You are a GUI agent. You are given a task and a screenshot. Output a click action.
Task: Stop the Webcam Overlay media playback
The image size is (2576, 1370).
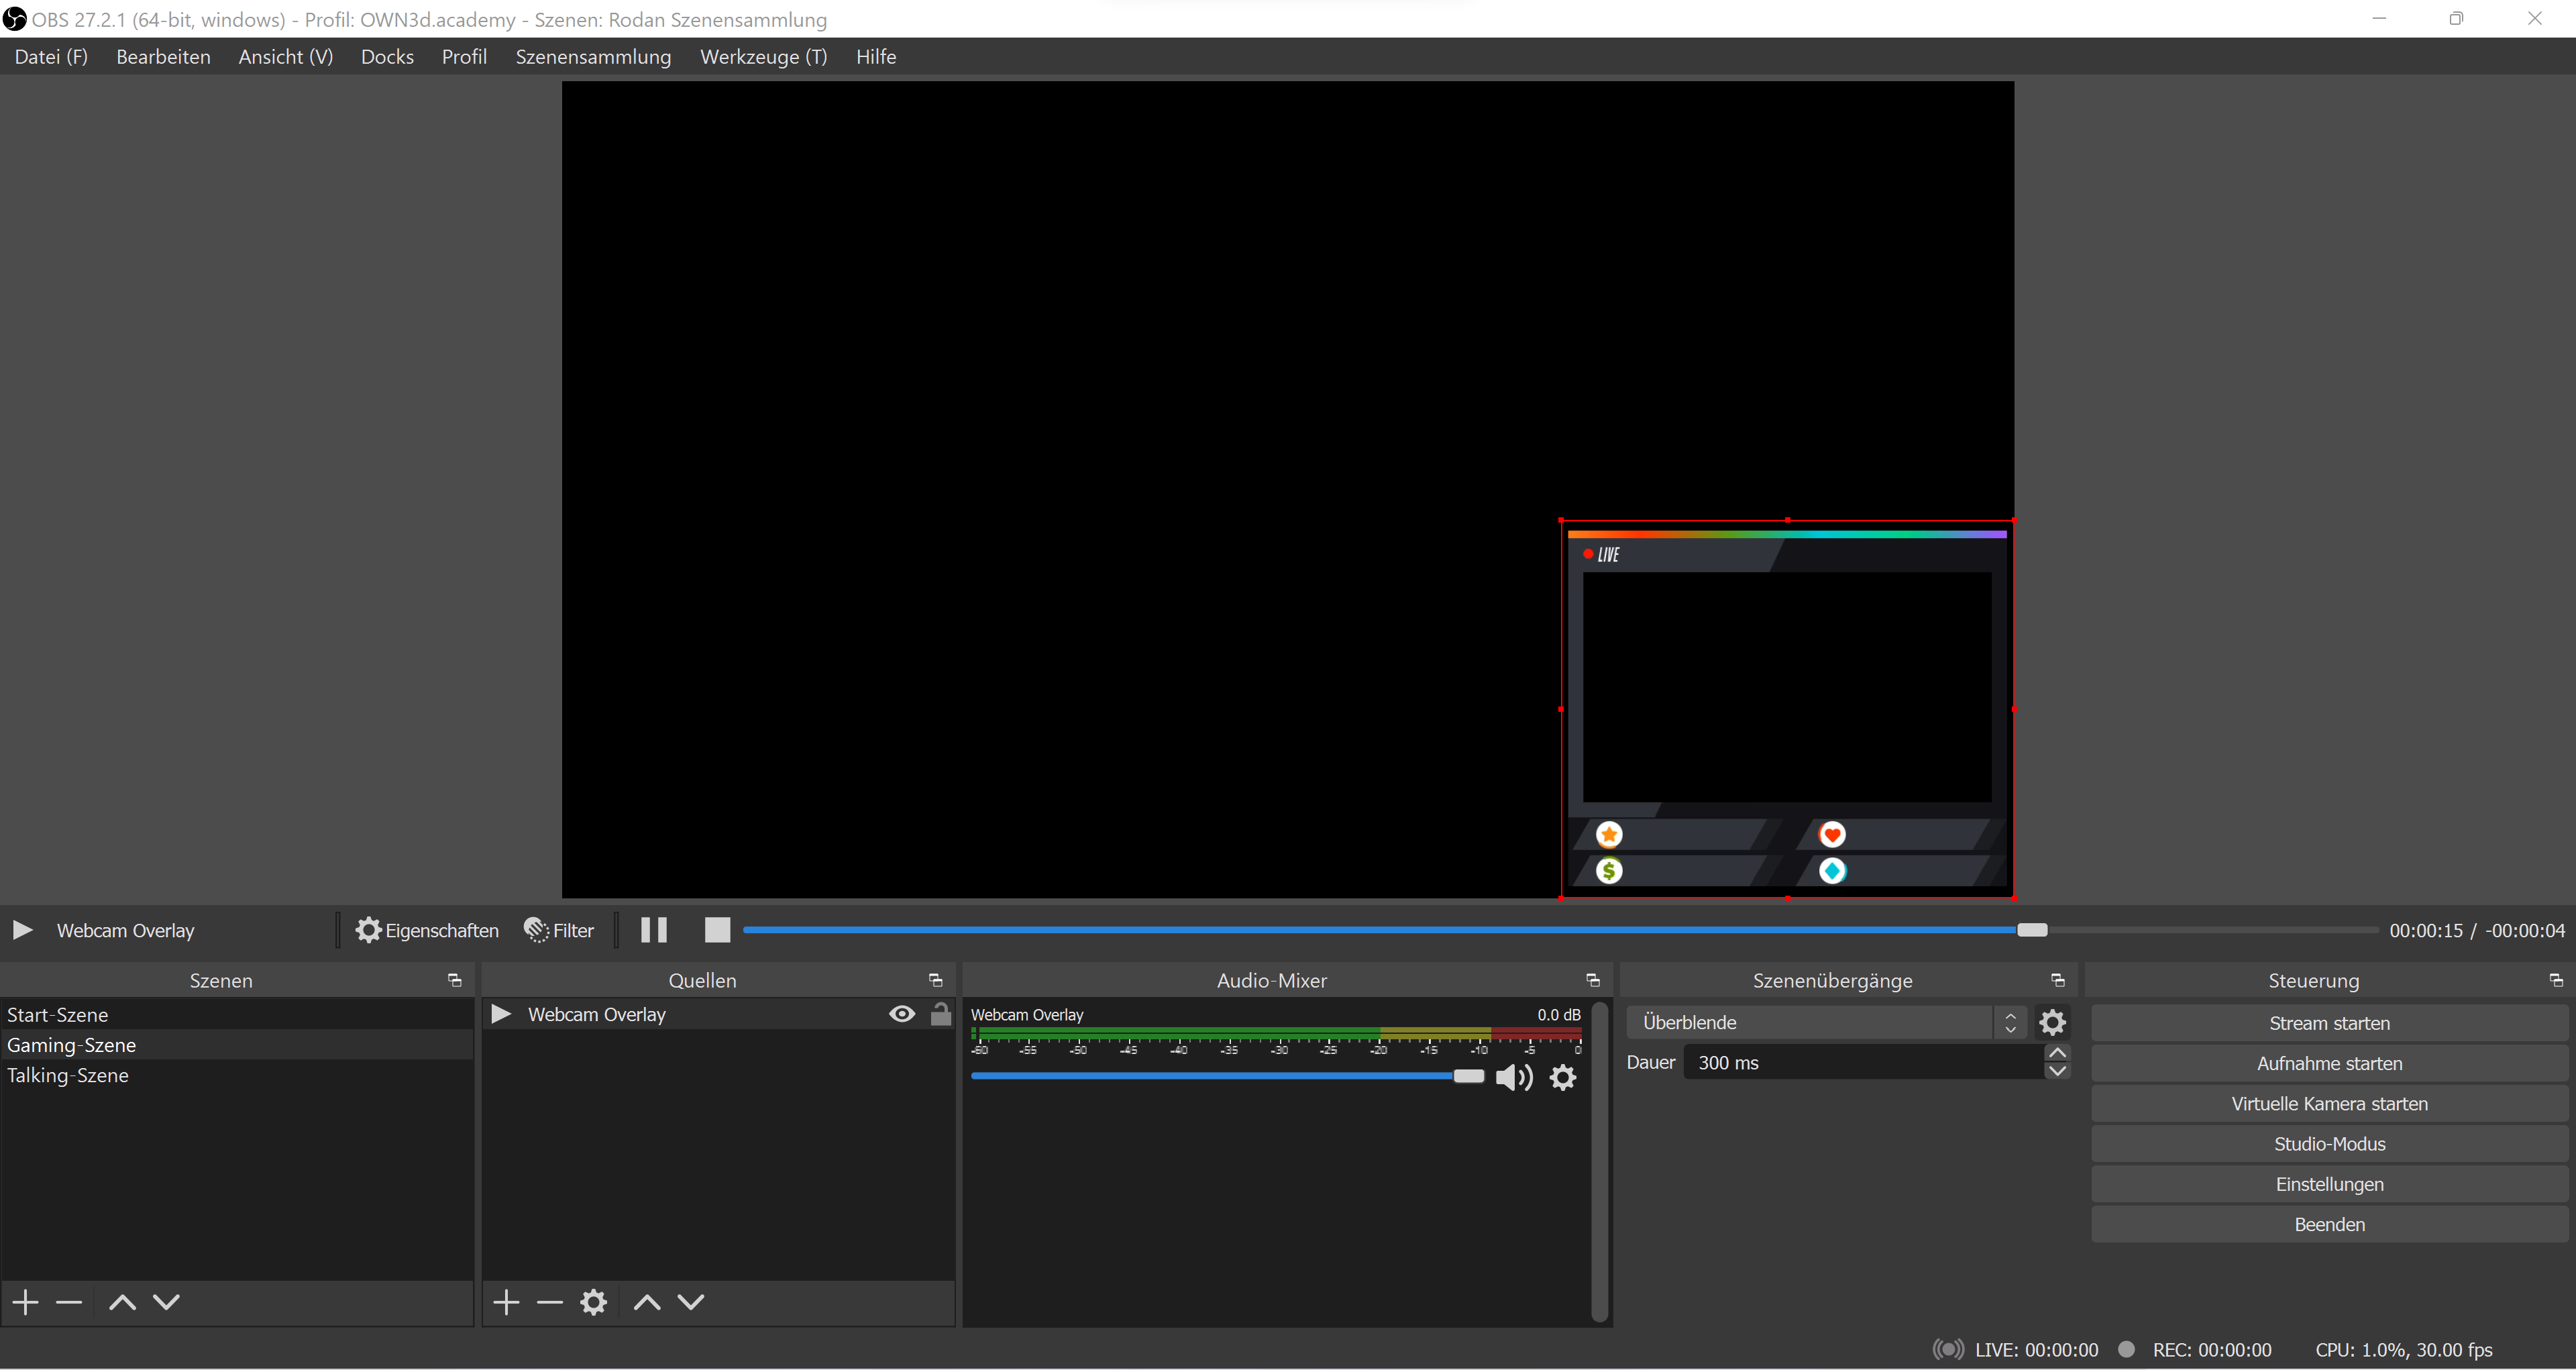pyautogui.click(x=716, y=929)
